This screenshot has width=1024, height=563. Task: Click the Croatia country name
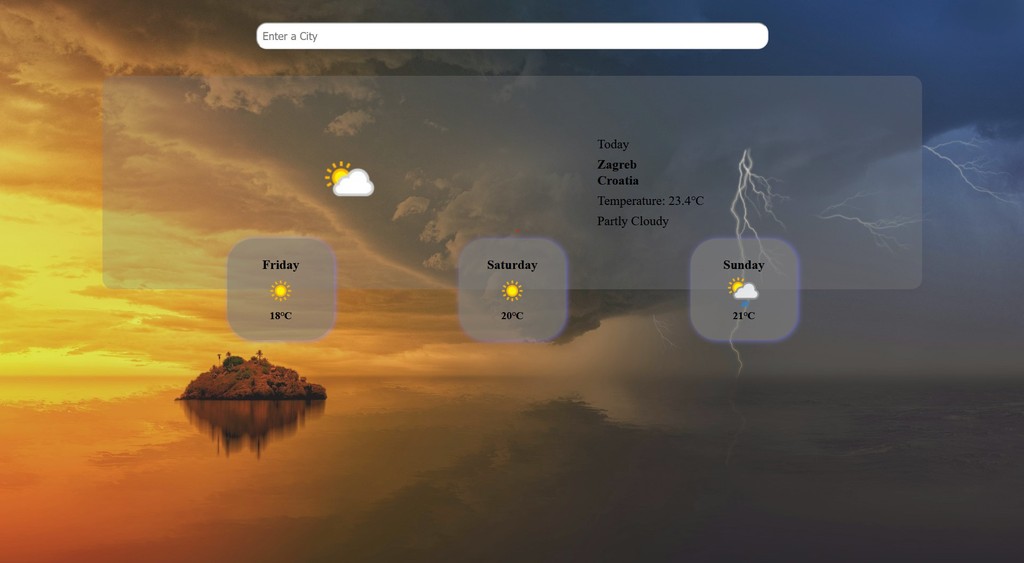(x=618, y=180)
